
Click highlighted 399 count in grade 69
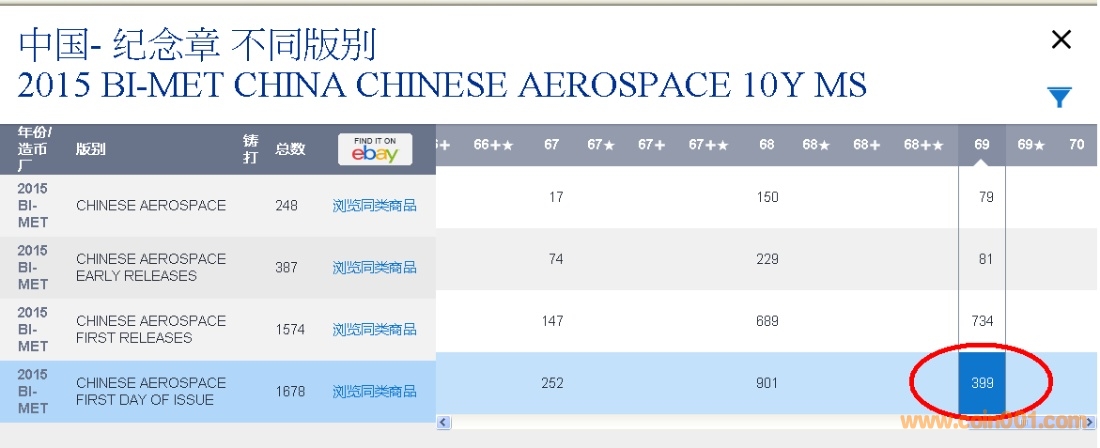[x=982, y=383]
